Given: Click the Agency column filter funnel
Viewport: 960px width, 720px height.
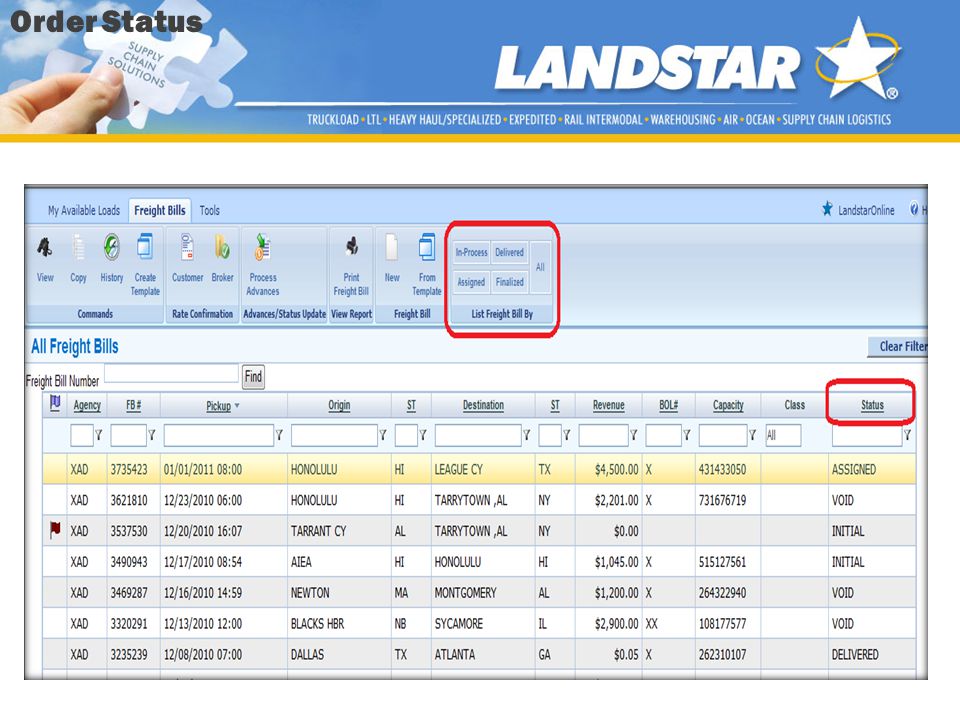Looking at the screenshot, I should click(99, 435).
